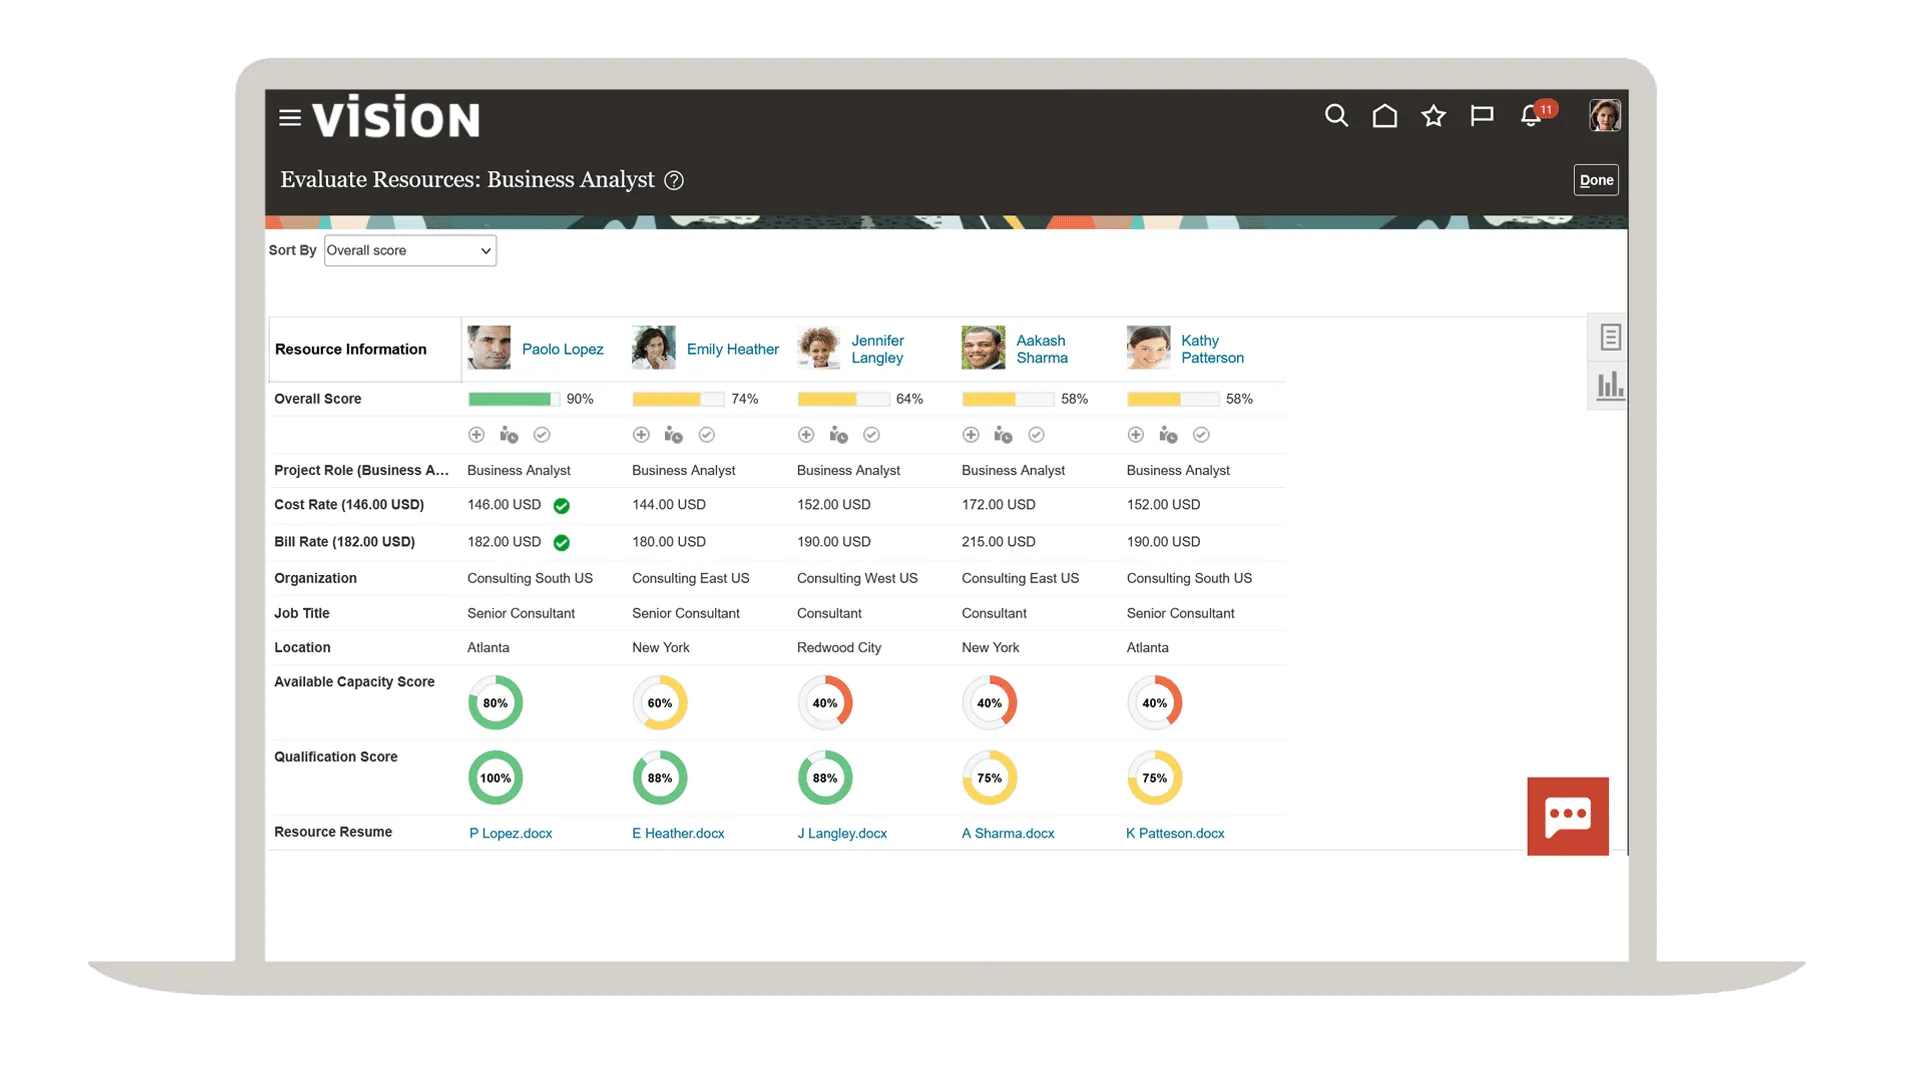The height and width of the screenshot is (1084, 1920).
Task: Open A Sharma.docx resource resume
Action: (1007, 832)
